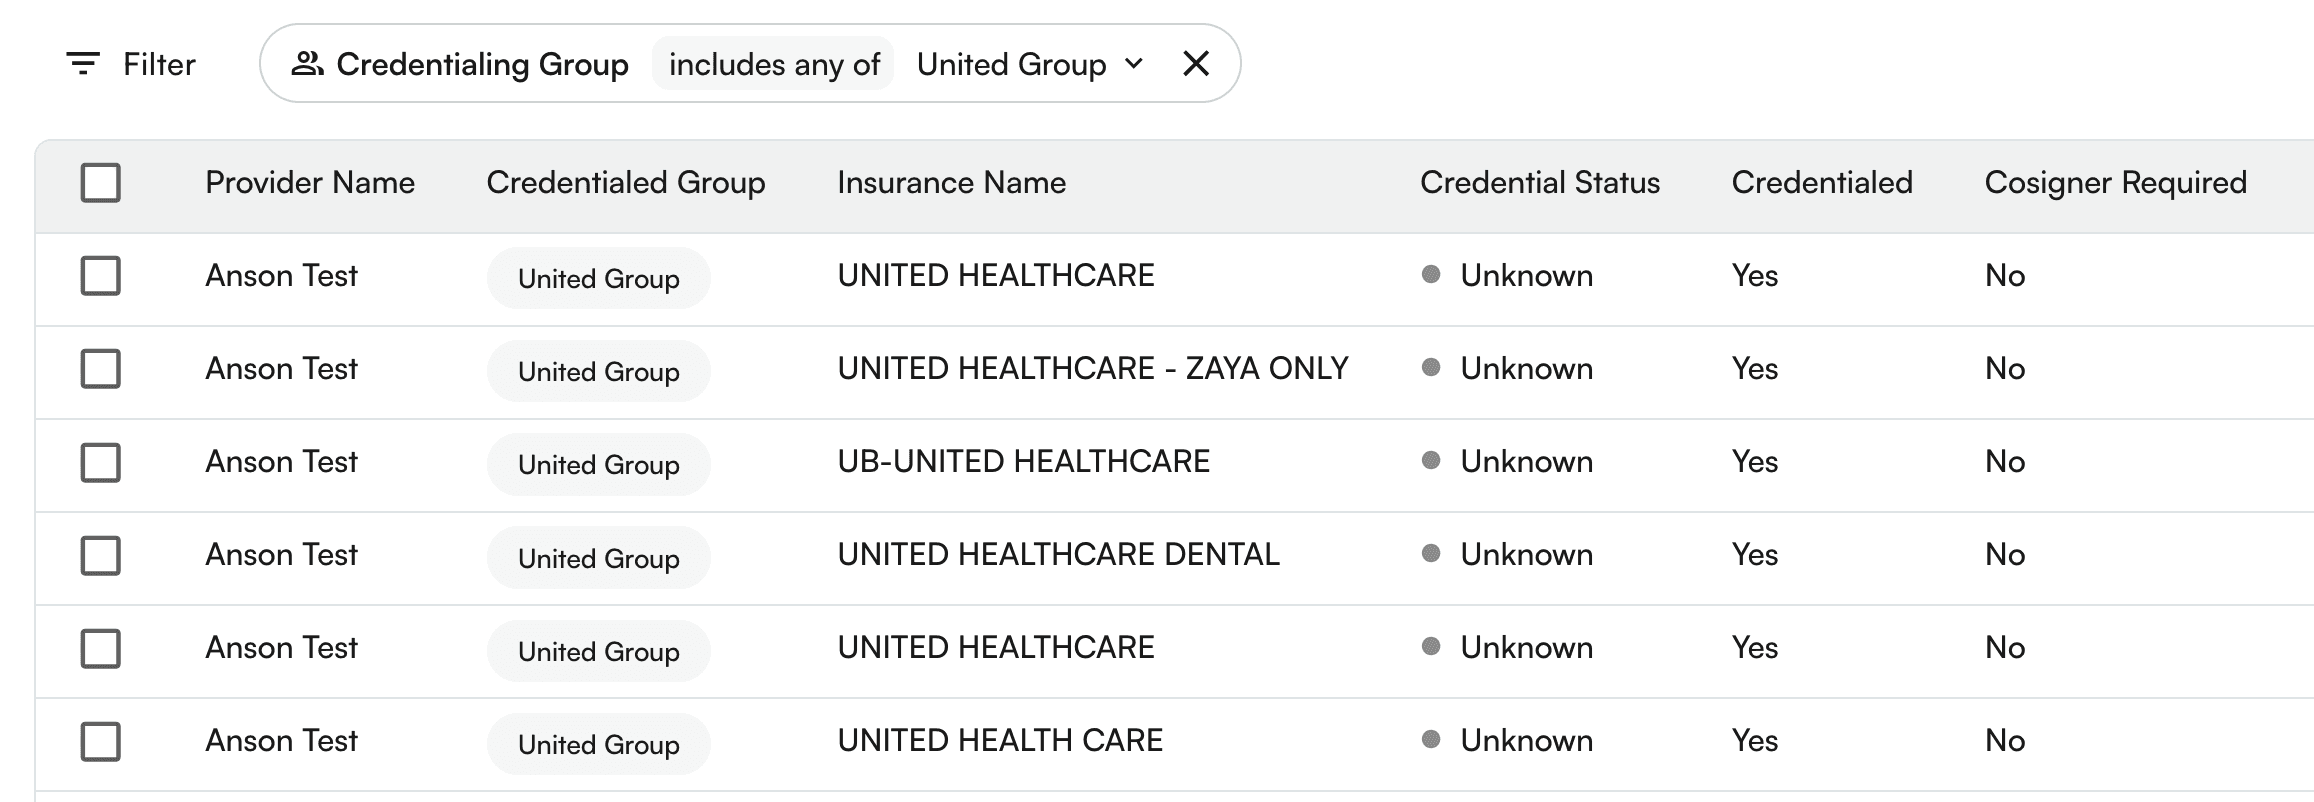Open Anson Test in UNITED HEALTH CARE row
Screen dimensions: 2314x802
pos(281,741)
